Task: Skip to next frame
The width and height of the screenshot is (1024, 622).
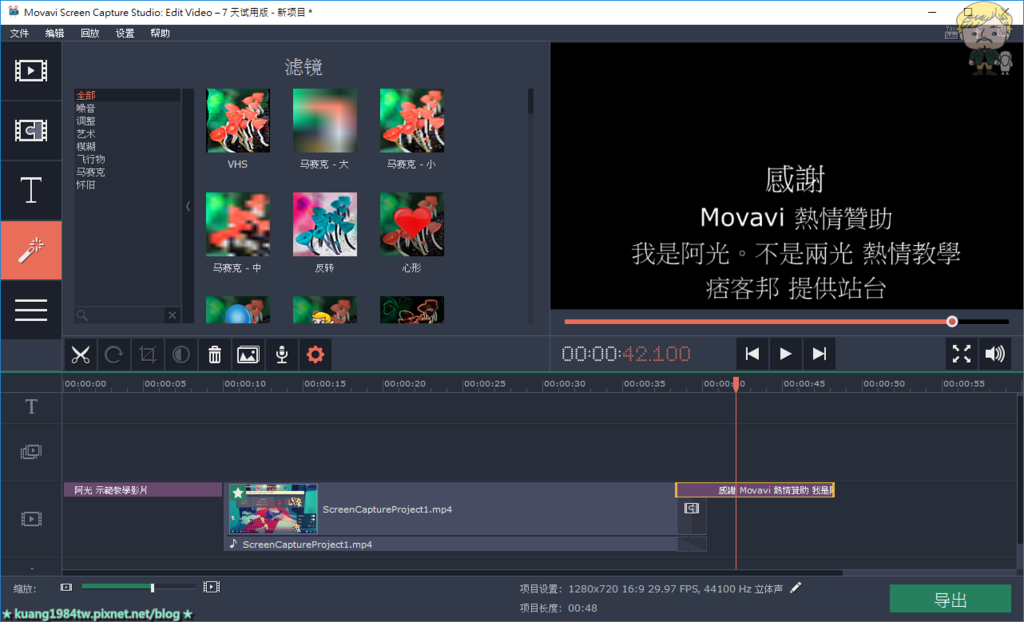Action: (x=820, y=354)
